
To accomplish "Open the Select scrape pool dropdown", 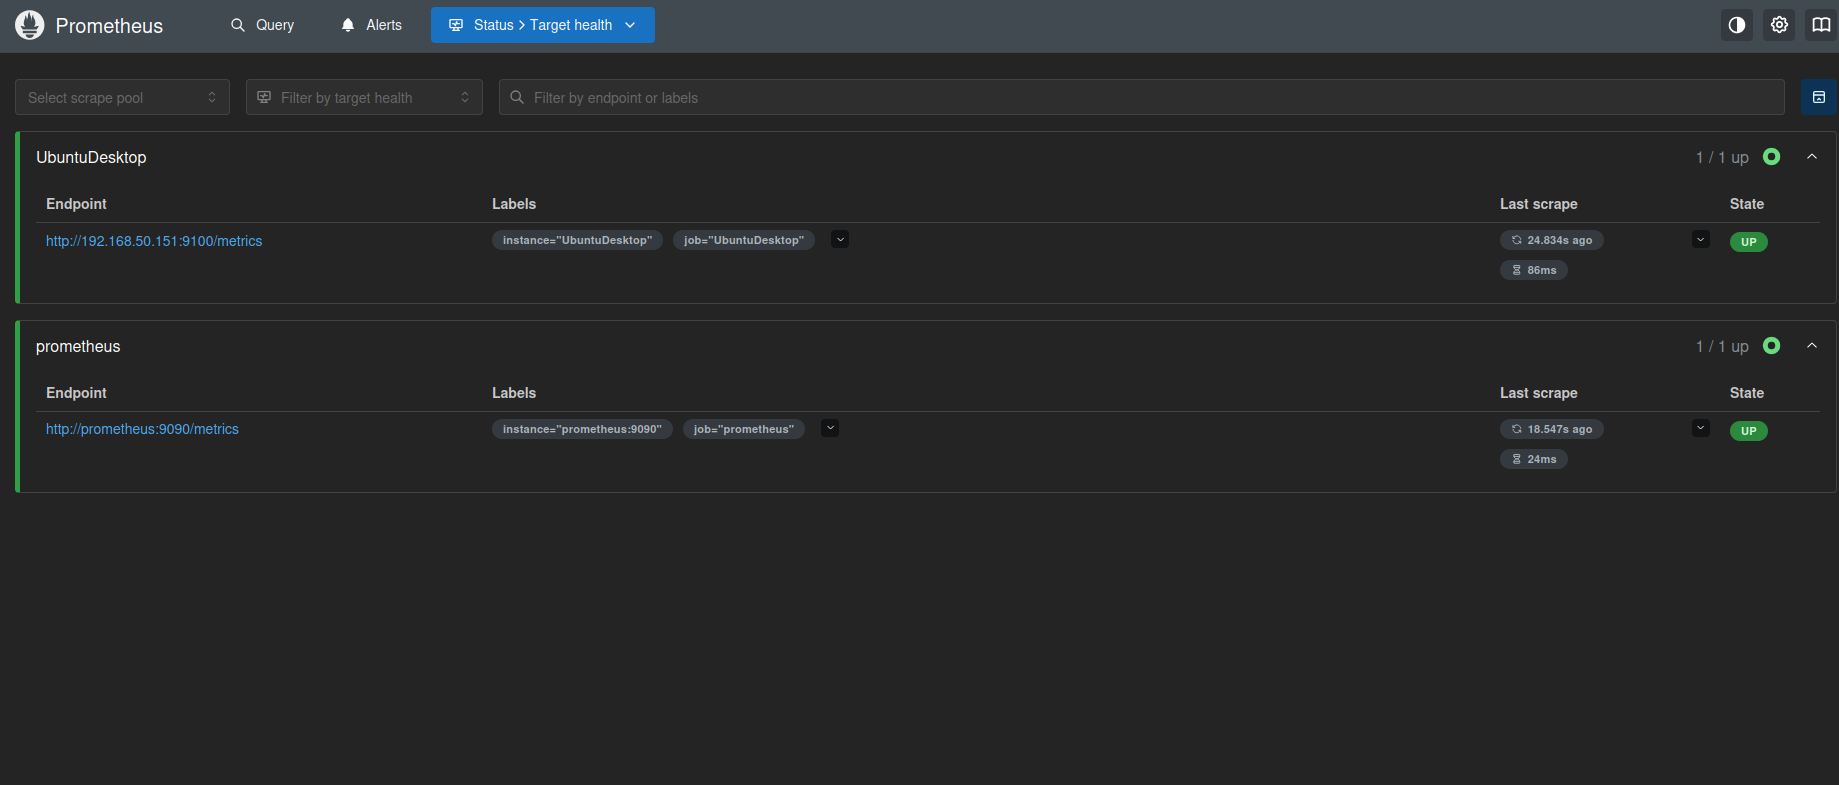I will (x=122, y=97).
